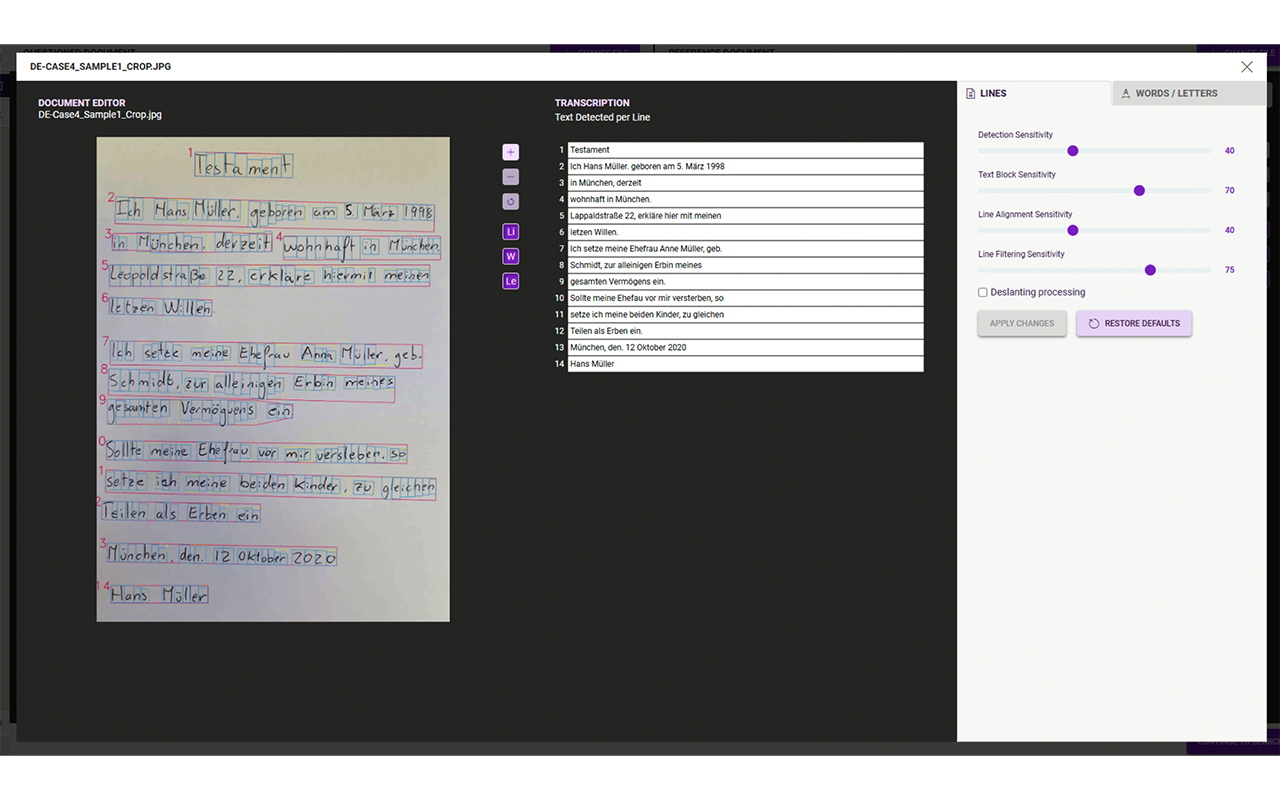Edit transcription line 6 'letzen Willen.'
This screenshot has width=1280, height=800.
pyautogui.click(x=745, y=232)
